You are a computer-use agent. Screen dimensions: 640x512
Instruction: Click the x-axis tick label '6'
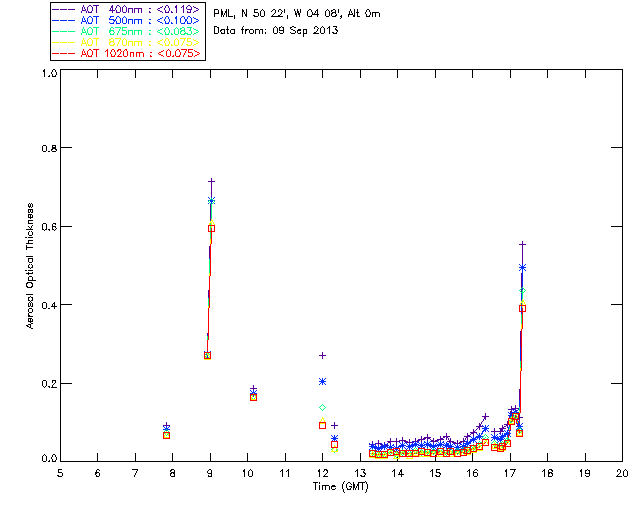98,473
